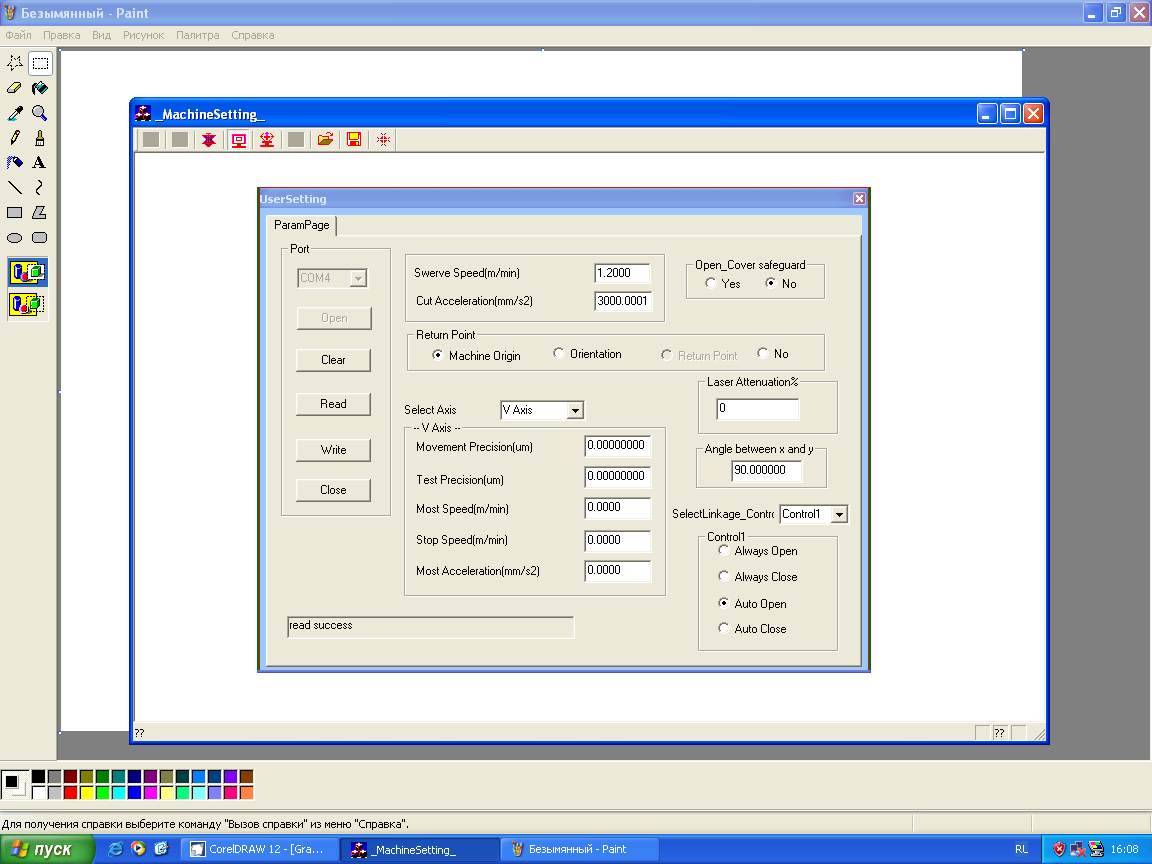This screenshot has width=1152, height=864.
Task: Open the SelectLinkage Control1 dropdown
Action: [x=839, y=514]
